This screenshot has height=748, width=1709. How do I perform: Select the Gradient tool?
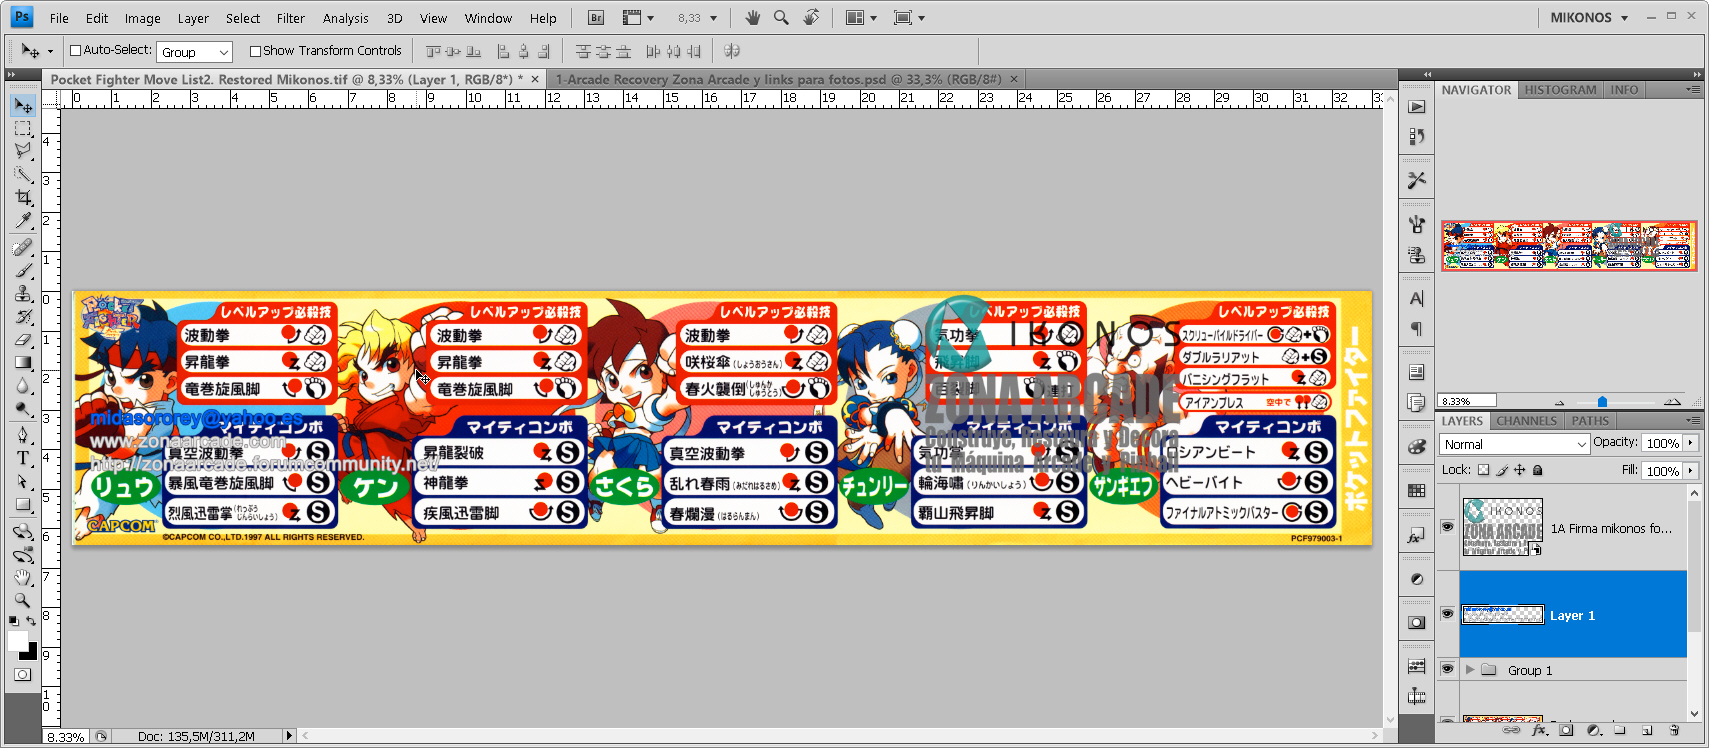point(23,363)
